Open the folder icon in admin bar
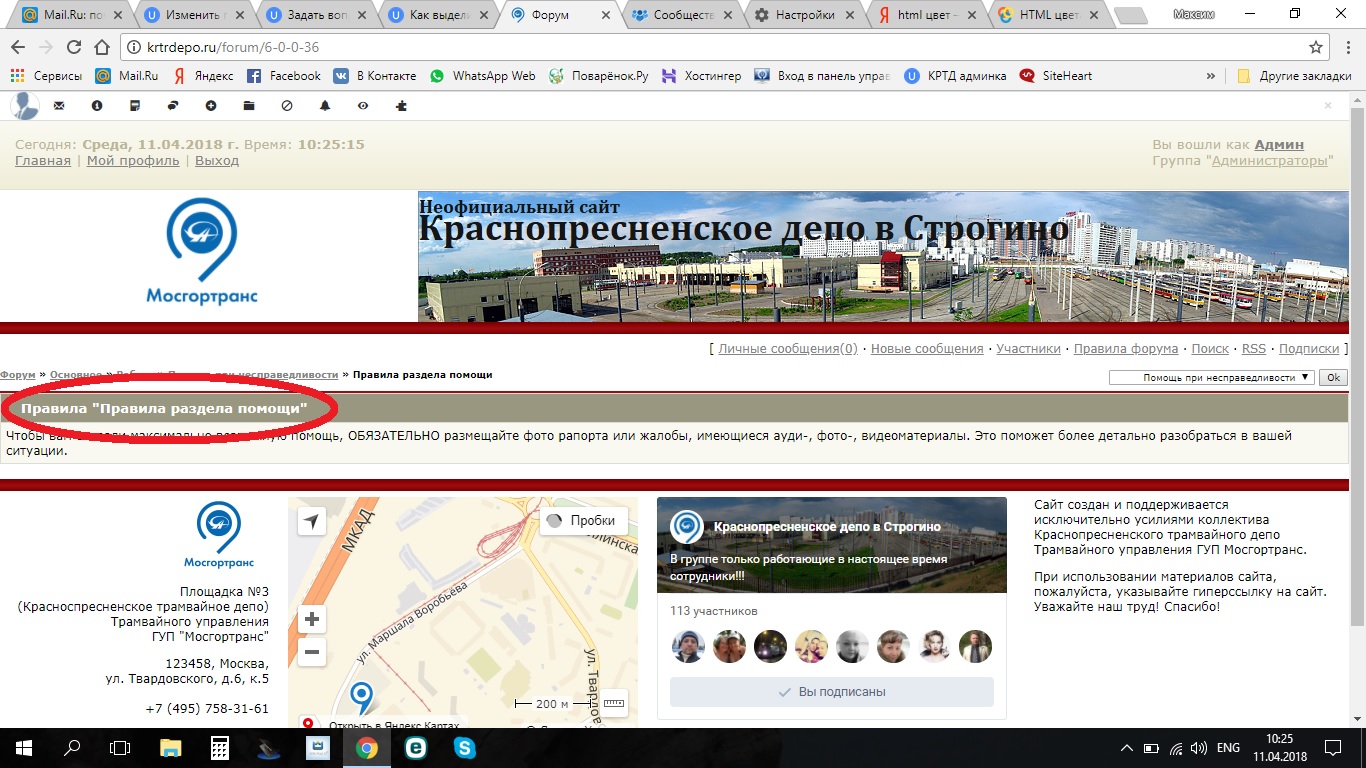 point(249,105)
